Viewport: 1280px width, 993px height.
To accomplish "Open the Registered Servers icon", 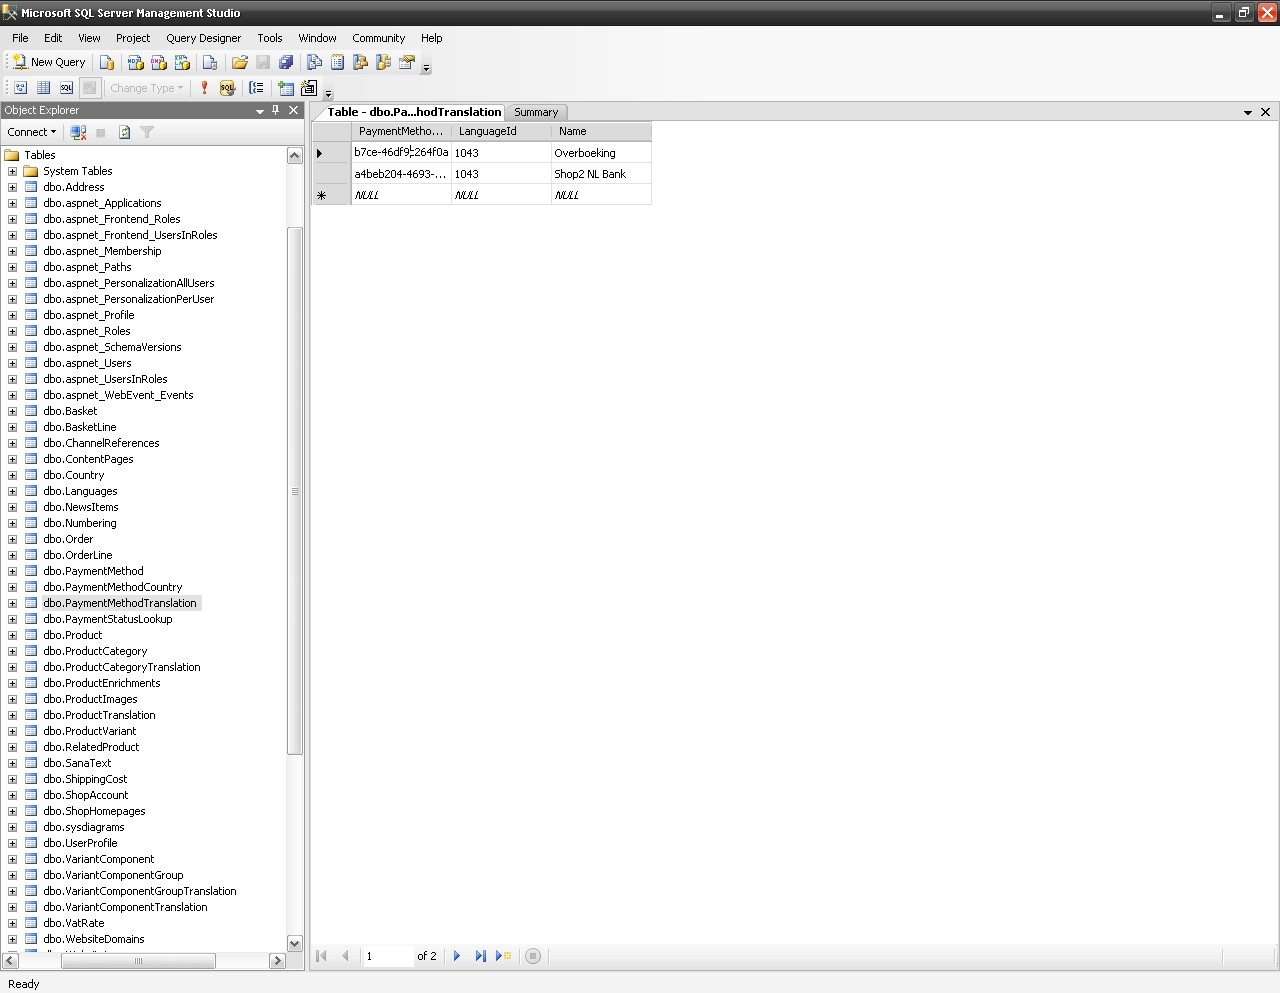I will [314, 62].
